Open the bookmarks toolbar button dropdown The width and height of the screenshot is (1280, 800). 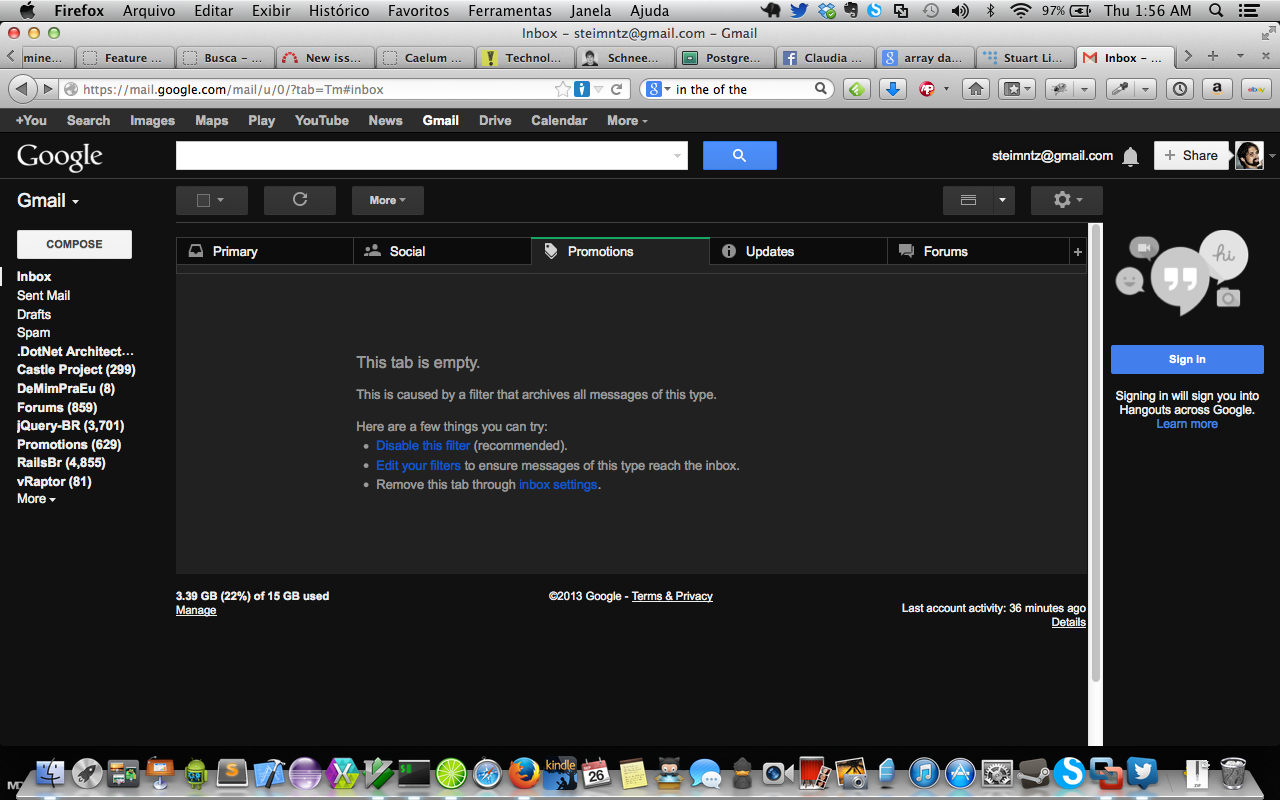(x=1018, y=89)
